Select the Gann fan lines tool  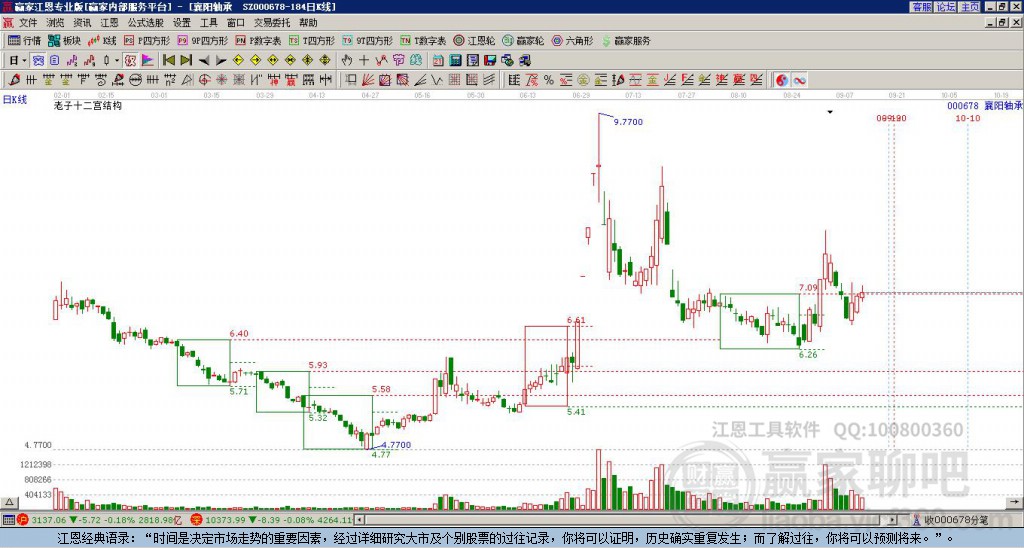[368, 80]
